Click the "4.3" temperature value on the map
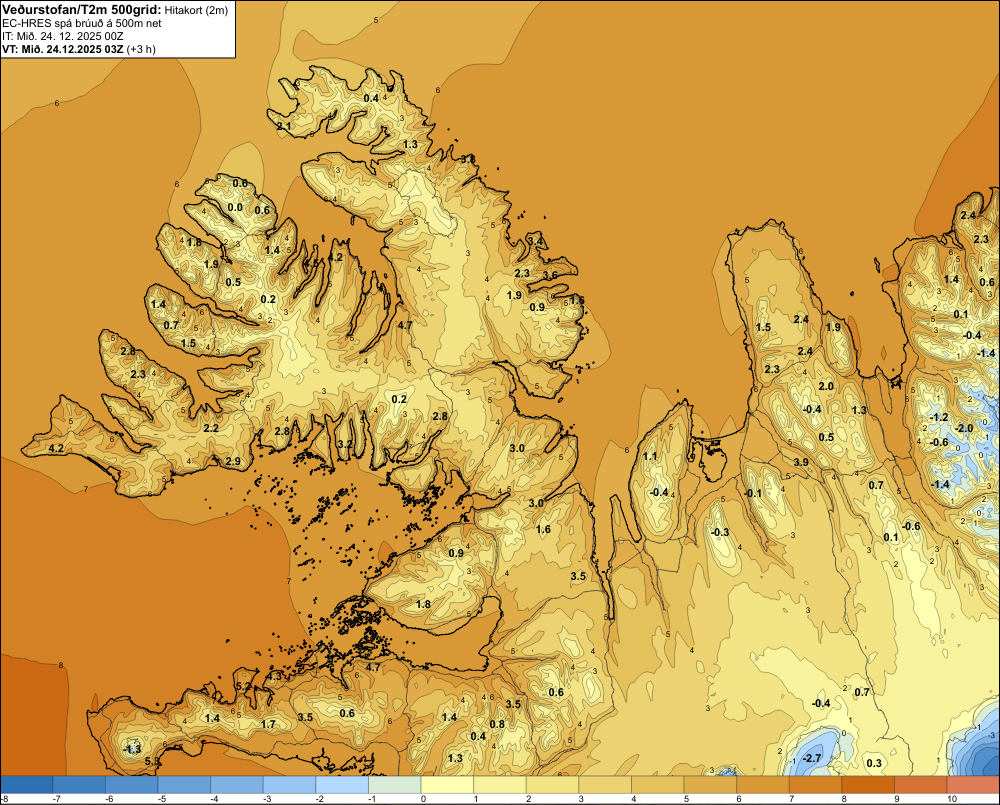This screenshot has height=805, width=1000. pyautogui.click(x=275, y=675)
